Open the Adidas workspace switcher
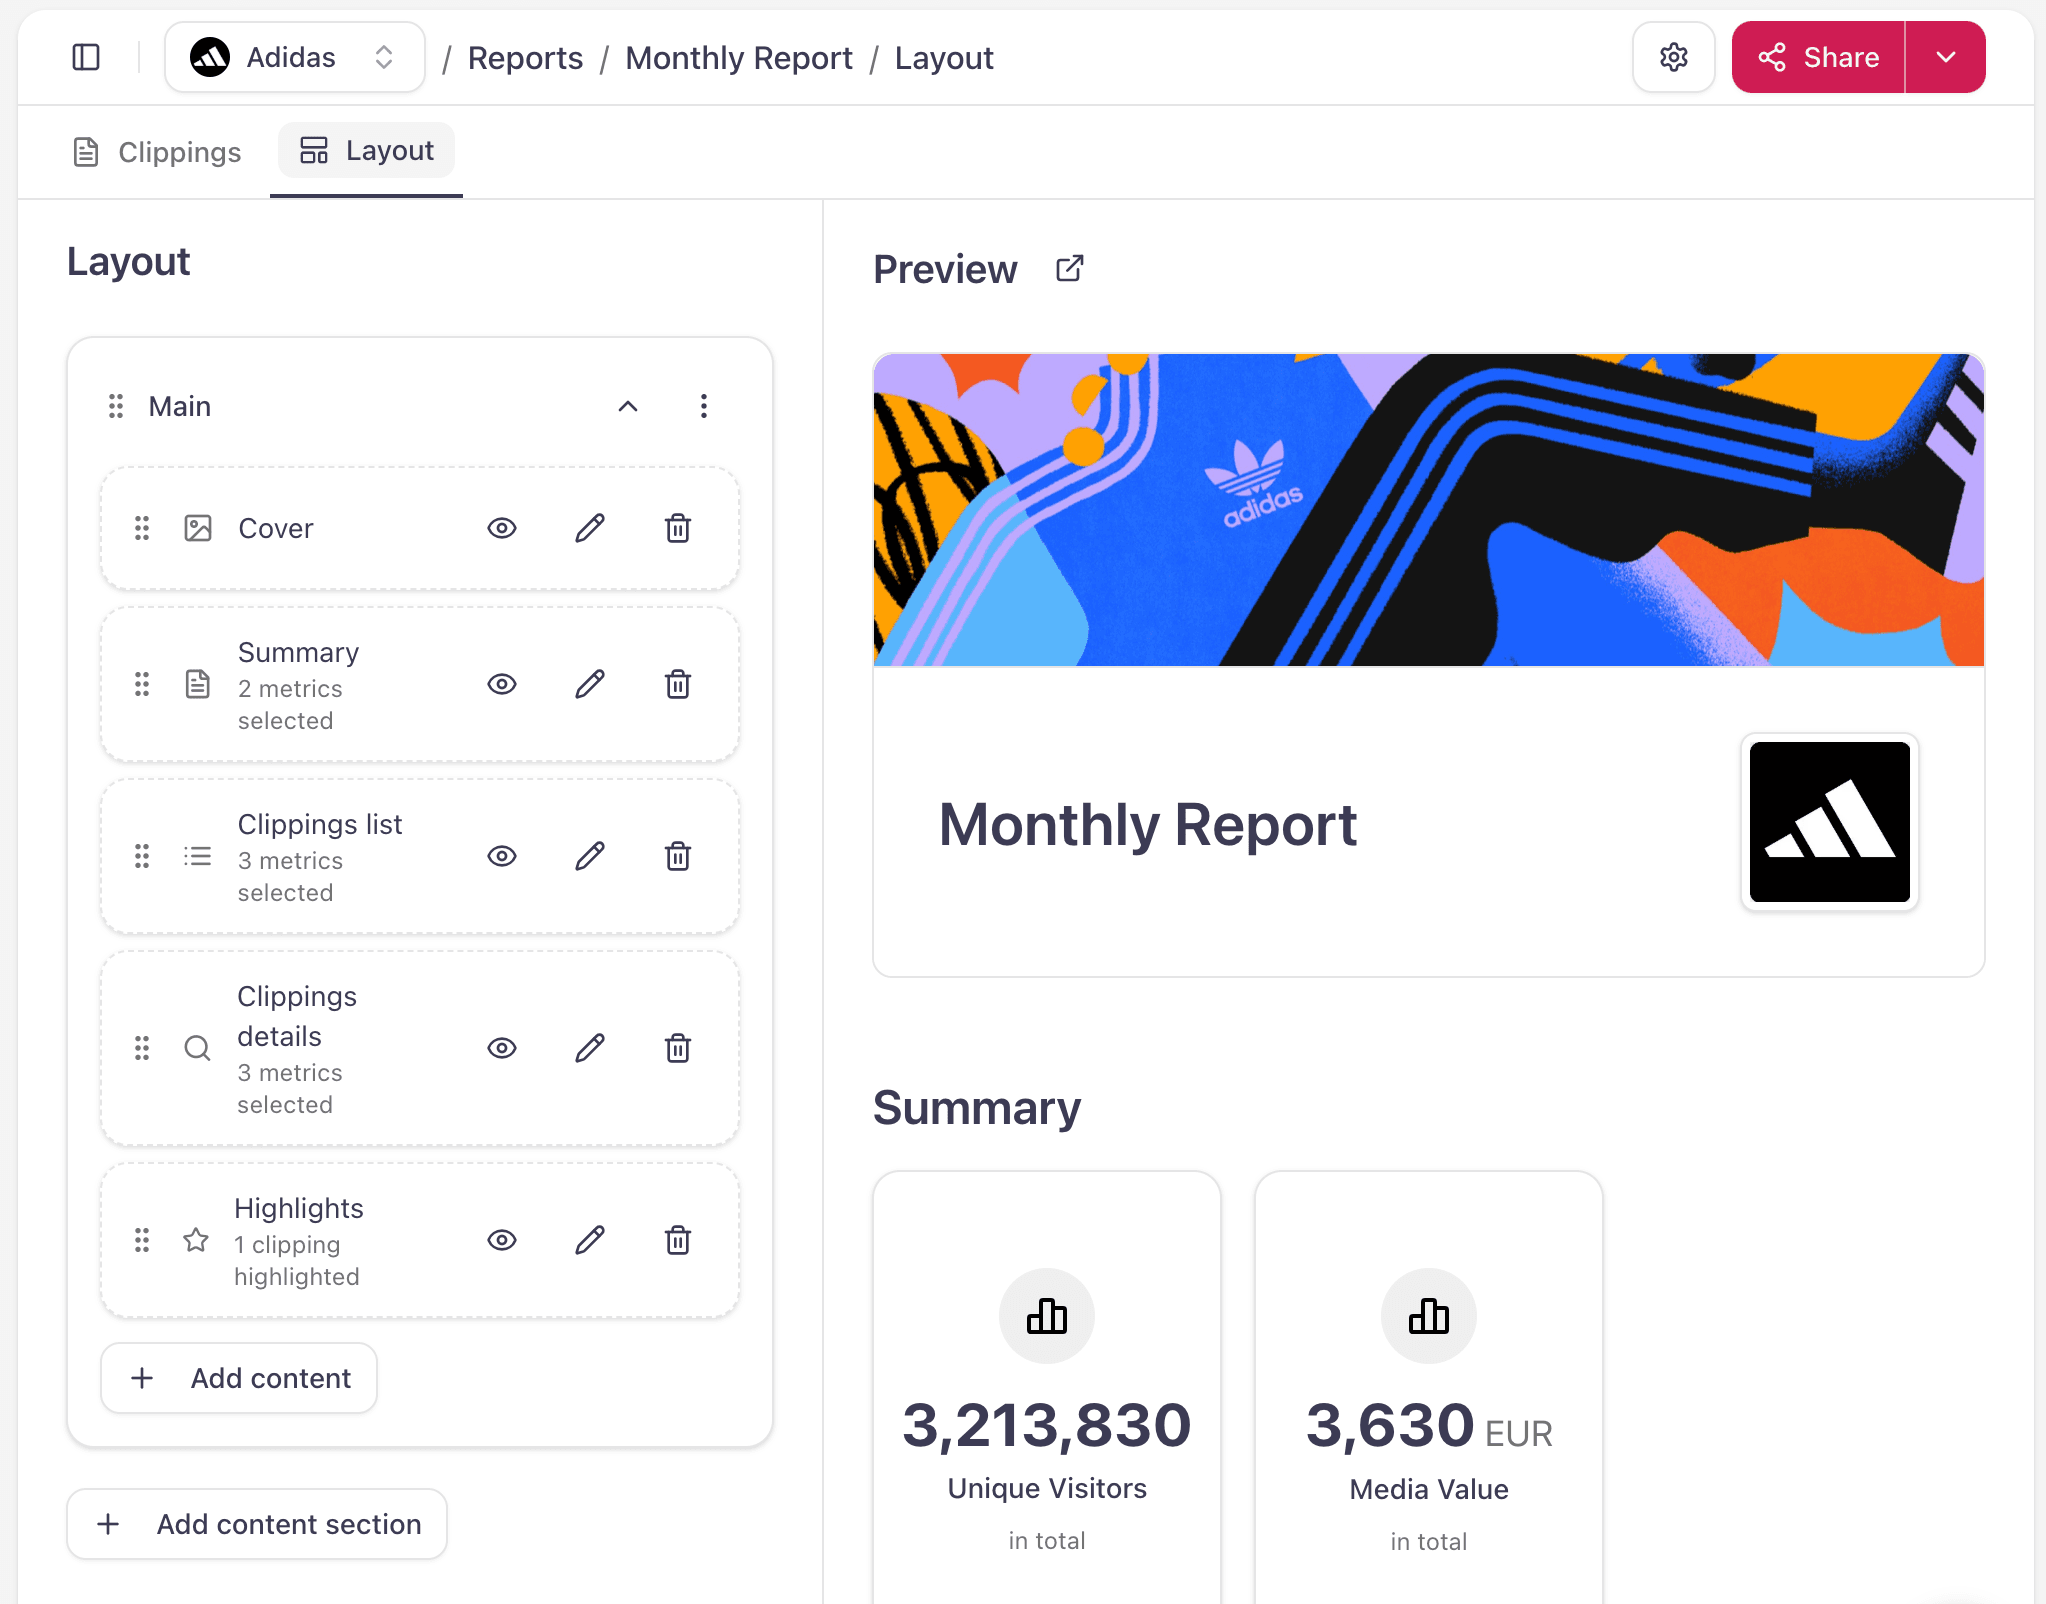Viewport: 2046px width, 1604px height. [x=294, y=57]
